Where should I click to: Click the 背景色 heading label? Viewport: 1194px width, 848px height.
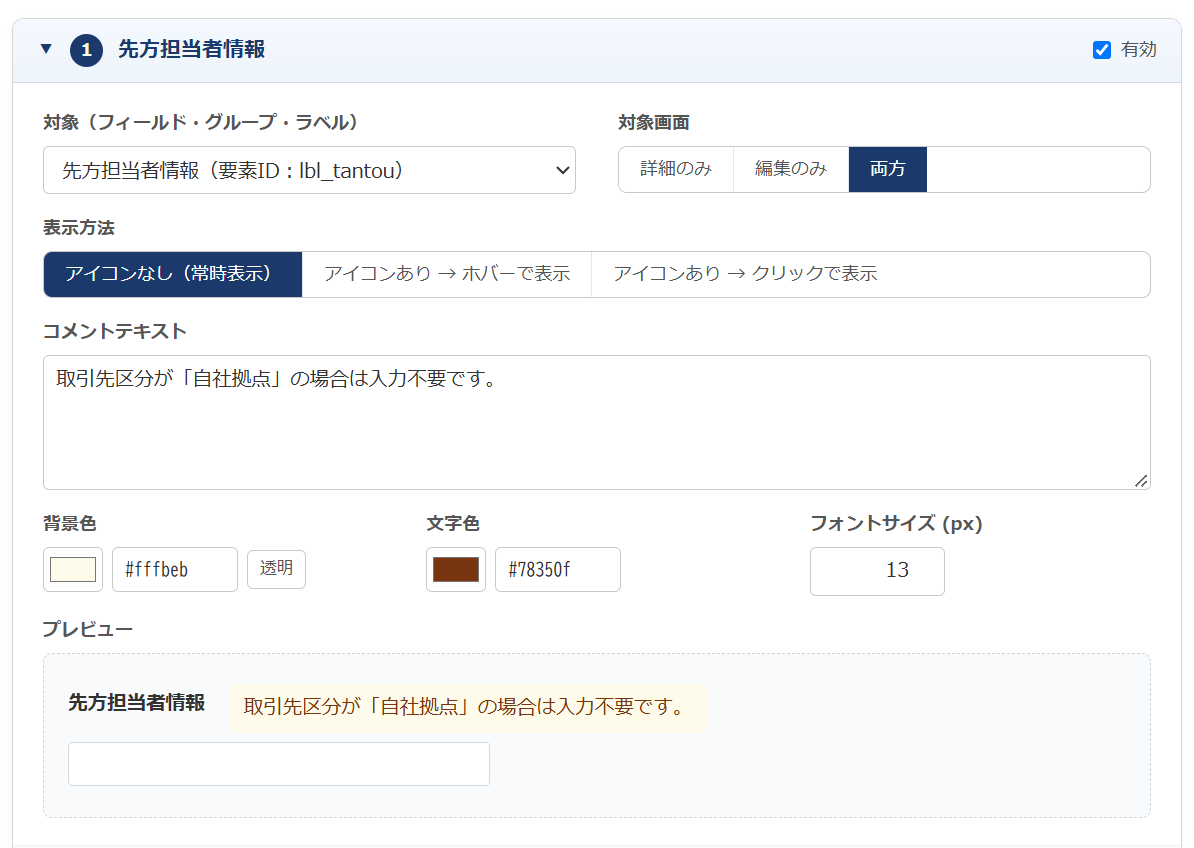coord(69,524)
